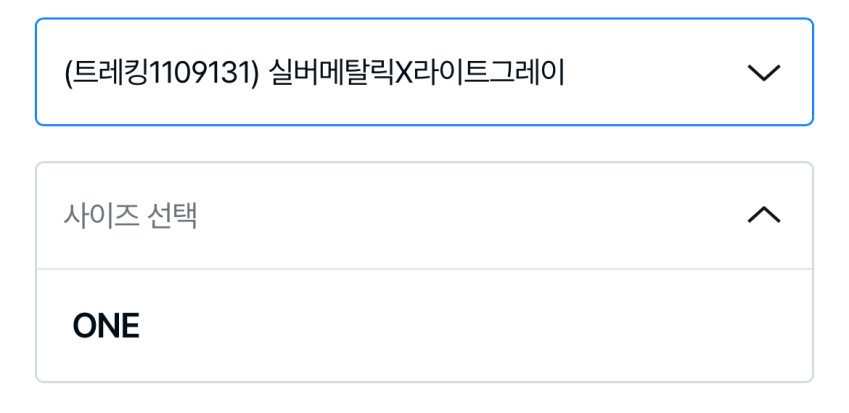This screenshot has width=849, height=413.
Task: Click the blue-outlined color select box
Action: [x=424, y=73]
